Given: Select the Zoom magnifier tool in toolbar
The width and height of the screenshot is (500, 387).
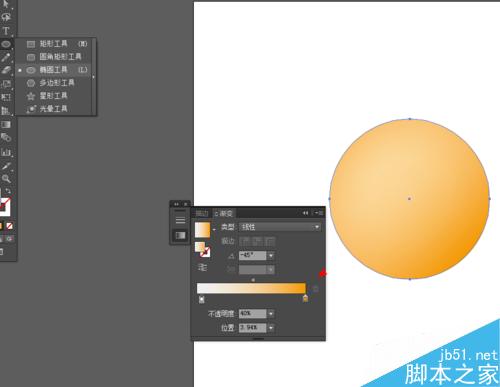Looking at the screenshot, I should [x=6, y=179].
